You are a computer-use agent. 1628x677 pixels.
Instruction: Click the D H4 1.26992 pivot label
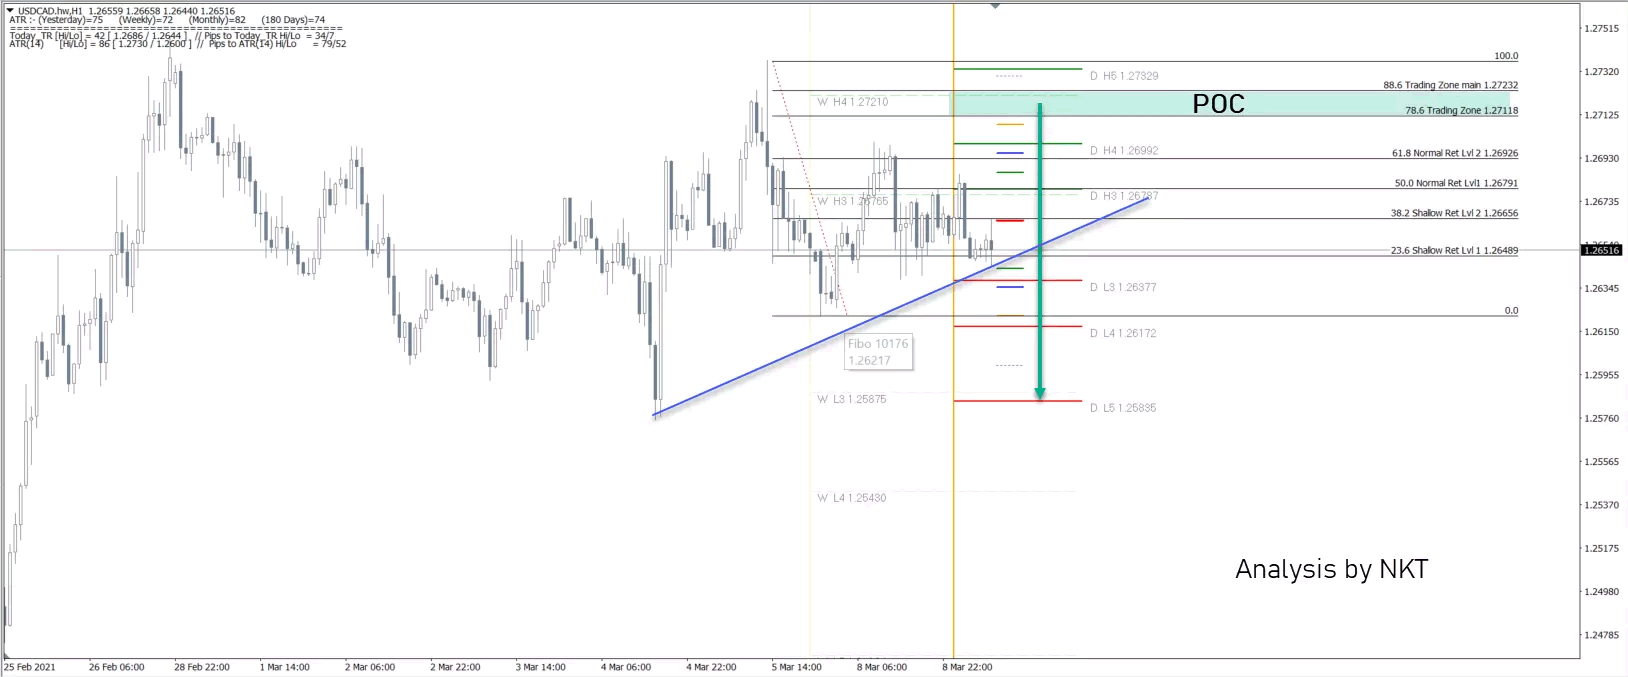click(x=1124, y=151)
